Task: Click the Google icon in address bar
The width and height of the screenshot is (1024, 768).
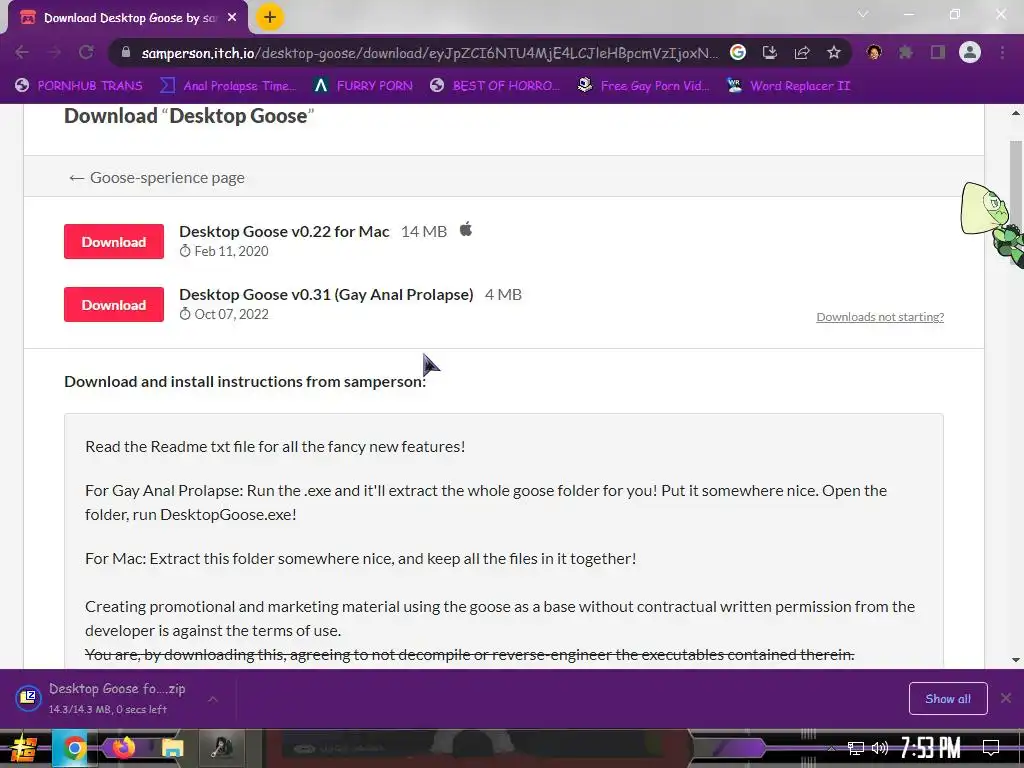Action: 738,52
